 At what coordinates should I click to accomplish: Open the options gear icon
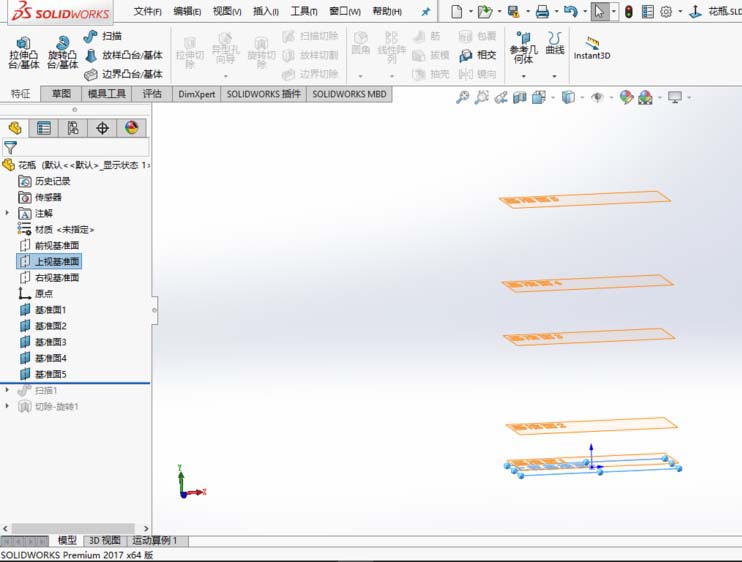(666, 11)
